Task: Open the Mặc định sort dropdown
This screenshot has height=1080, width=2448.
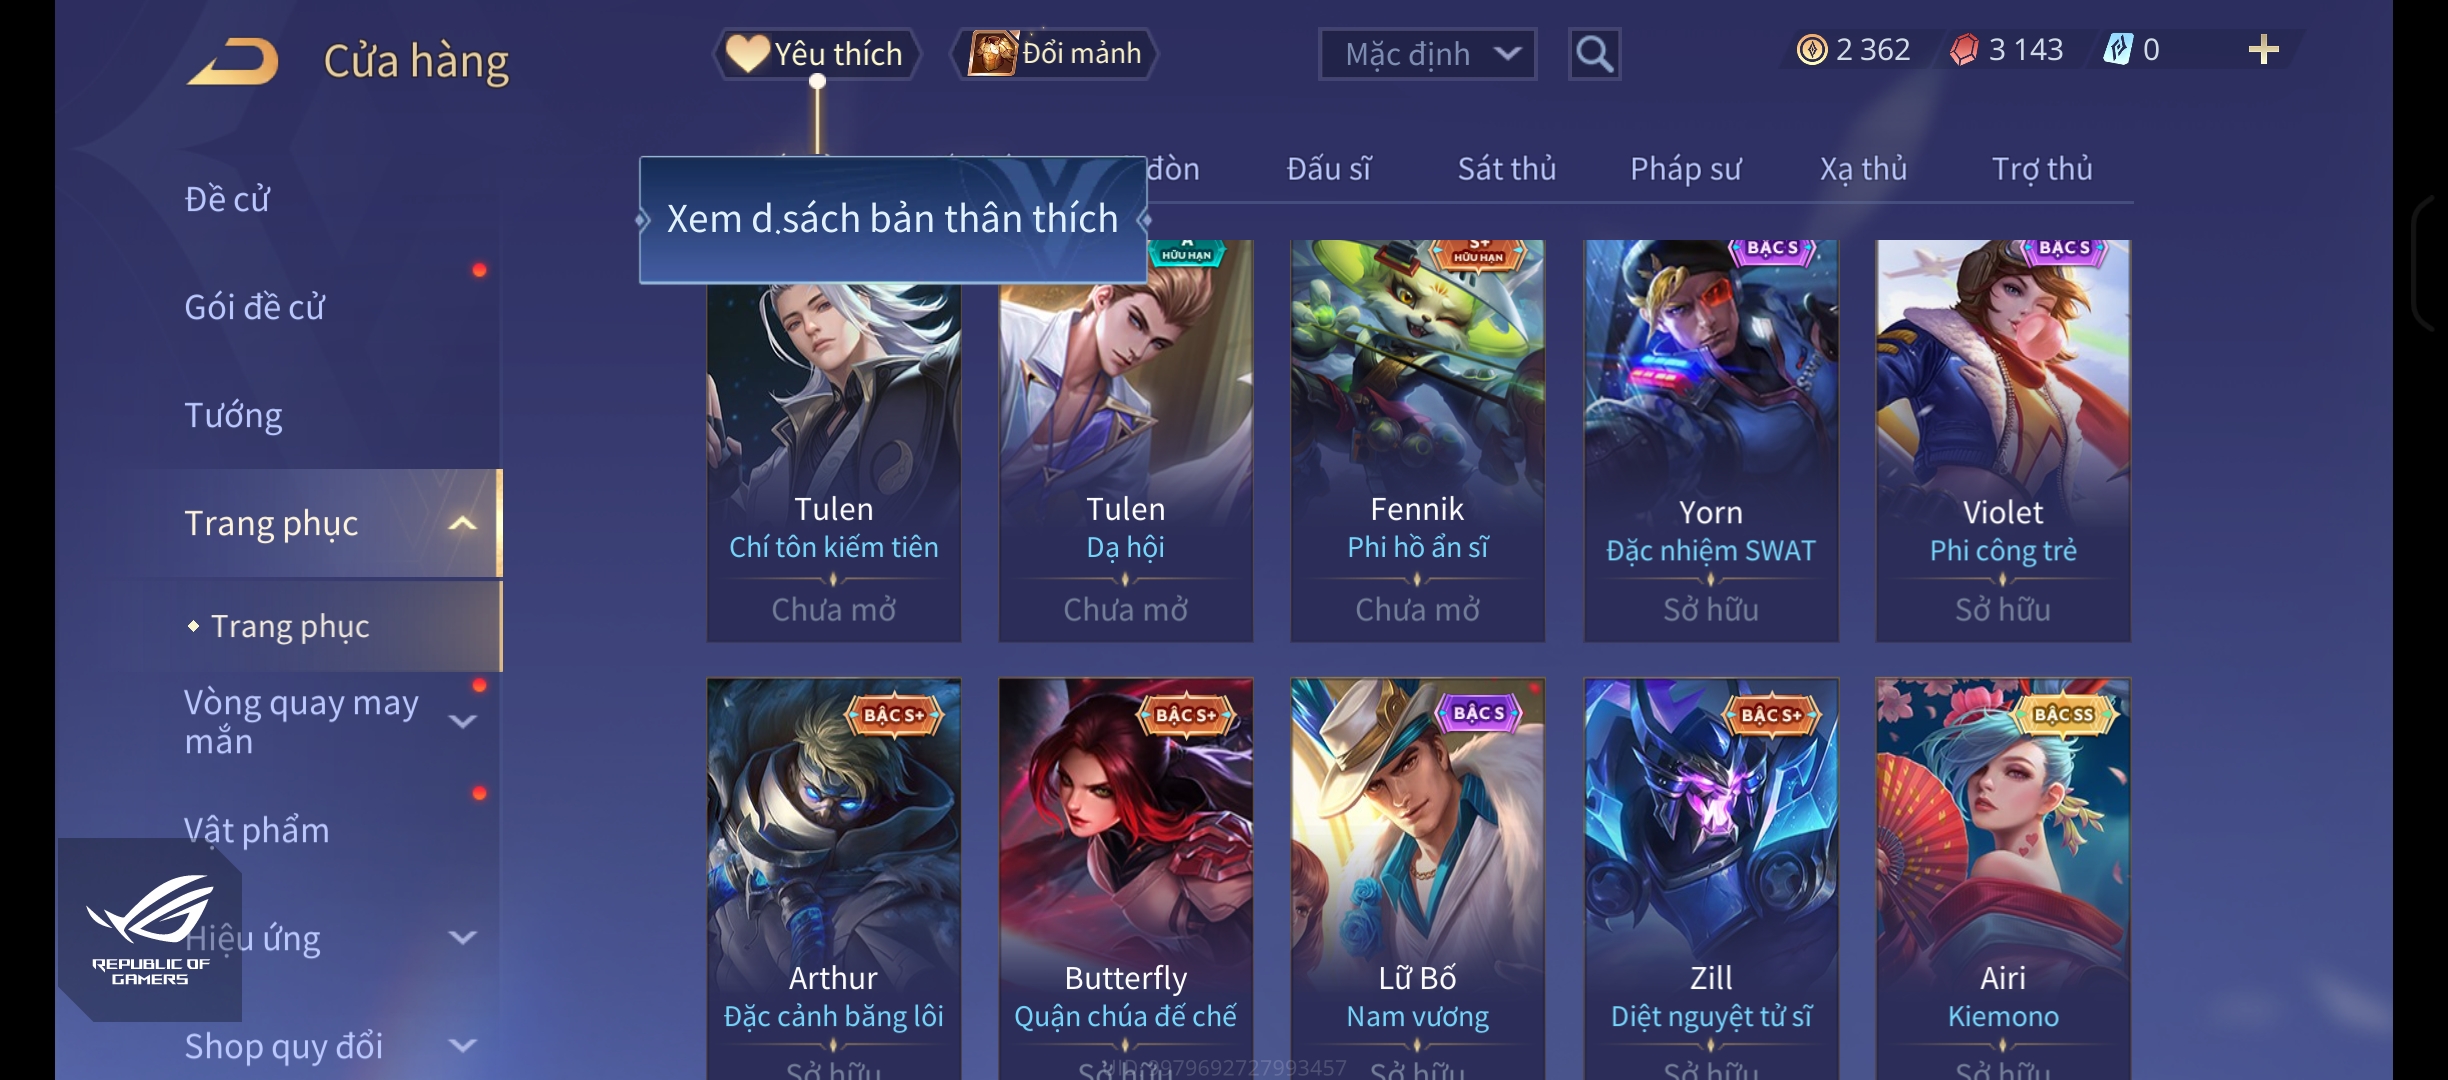Action: (1427, 54)
